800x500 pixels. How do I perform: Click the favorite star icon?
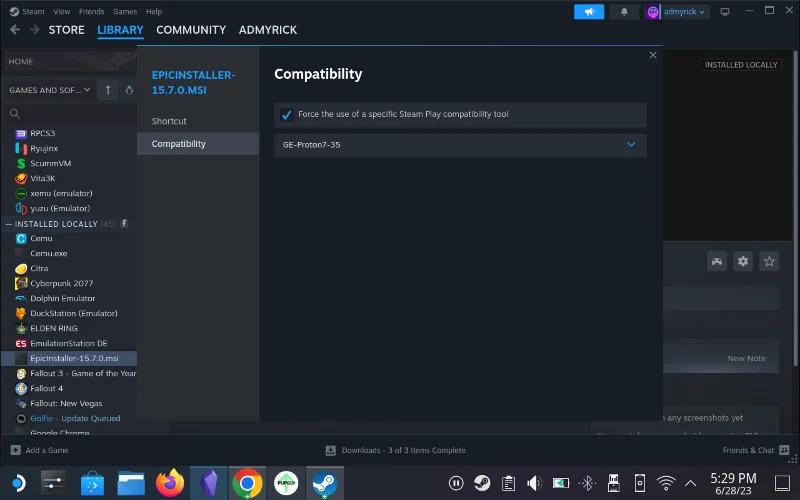tap(769, 262)
